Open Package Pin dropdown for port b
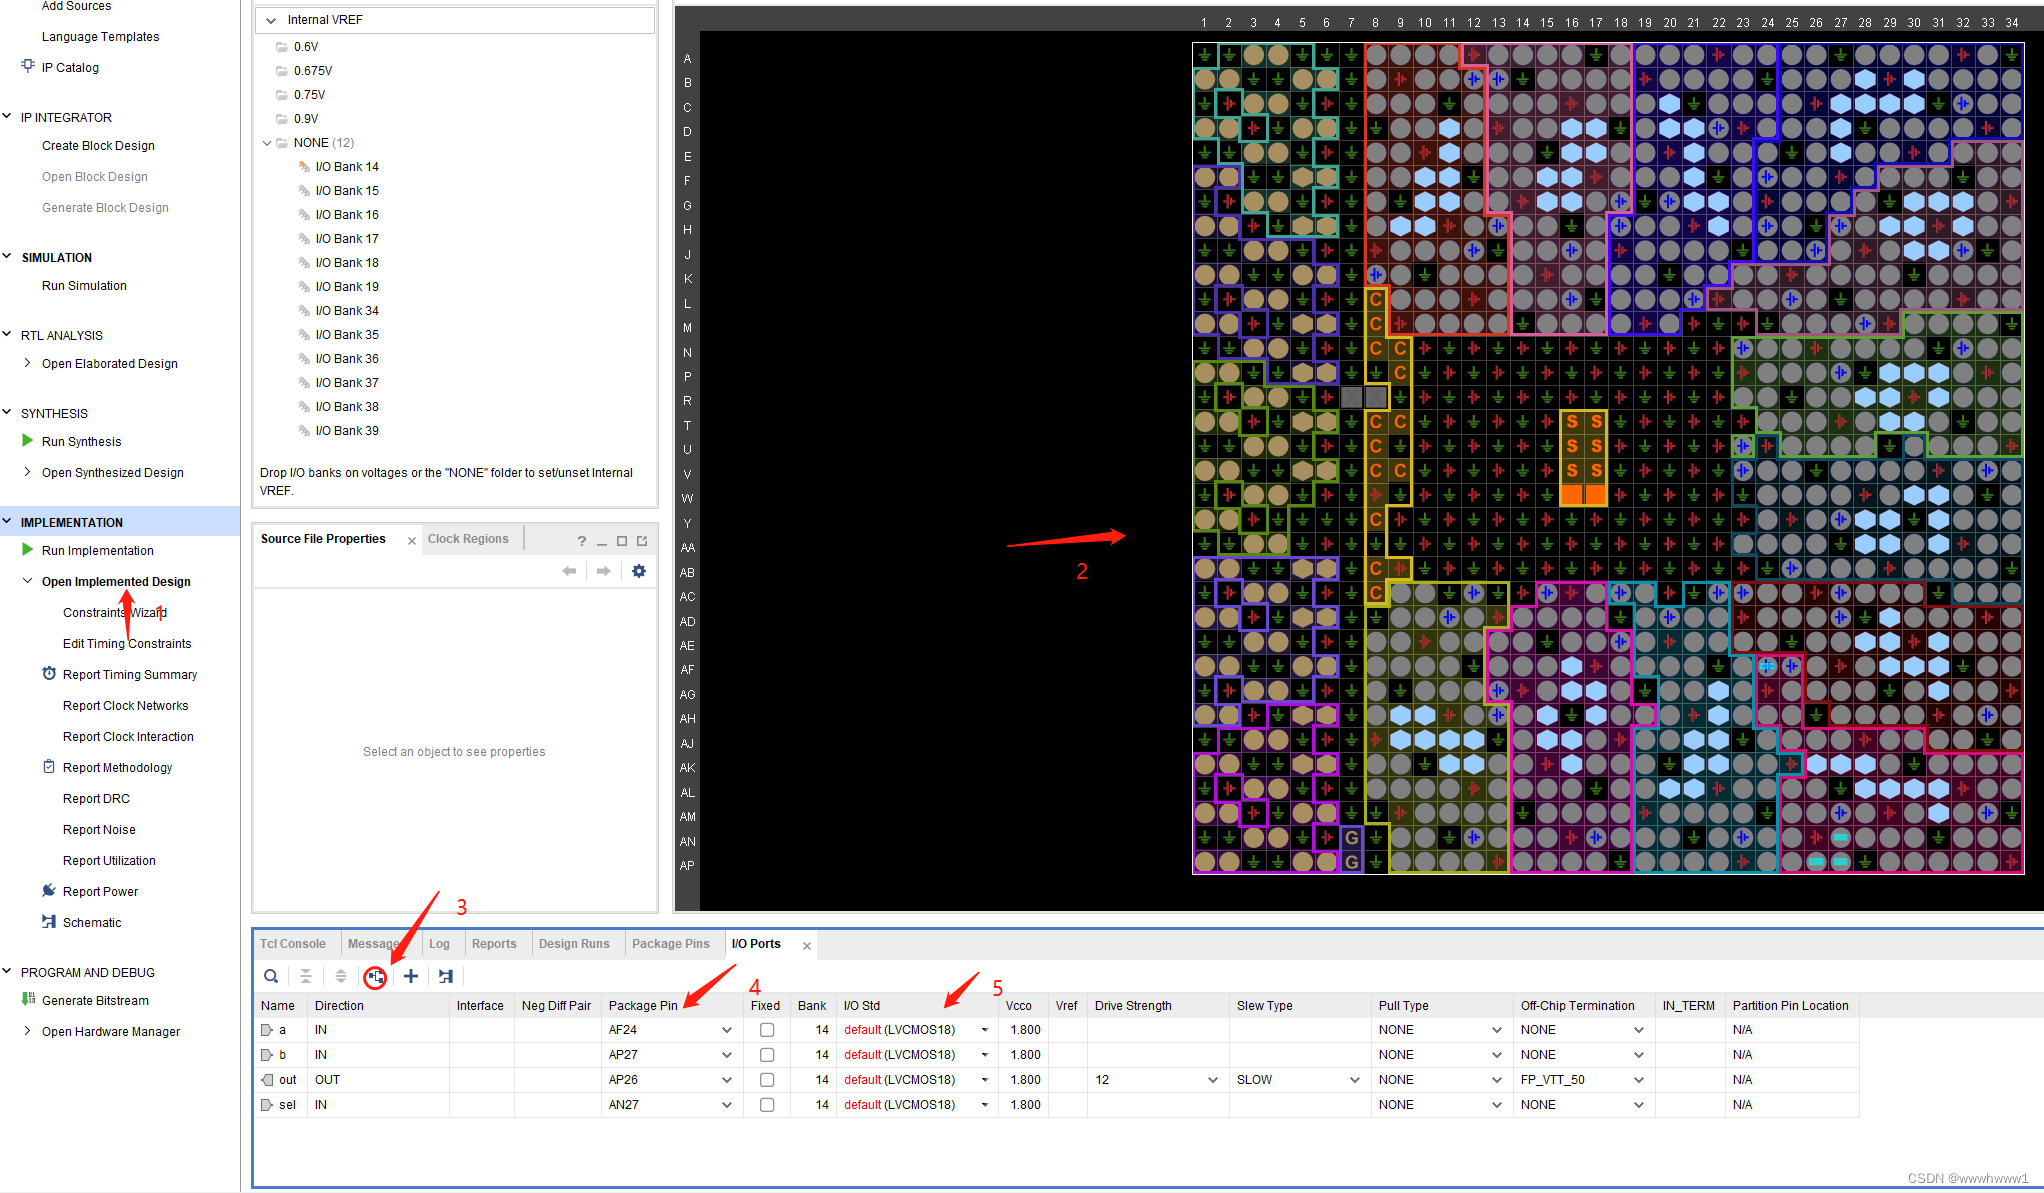 pos(727,1055)
